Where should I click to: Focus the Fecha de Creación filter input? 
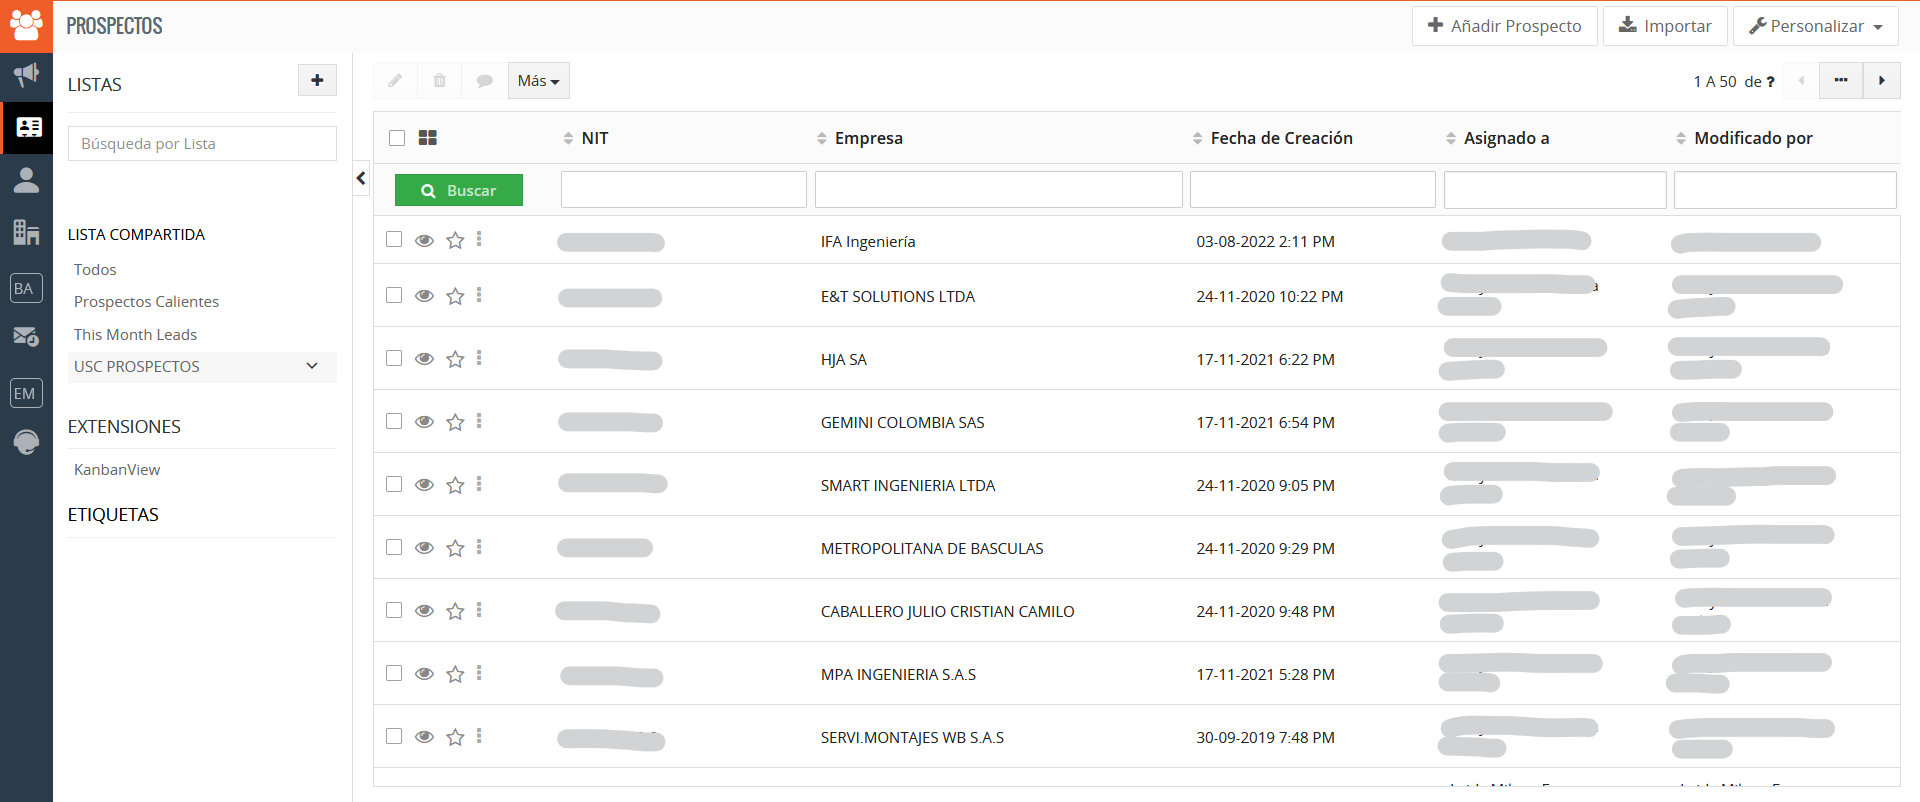click(1313, 190)
